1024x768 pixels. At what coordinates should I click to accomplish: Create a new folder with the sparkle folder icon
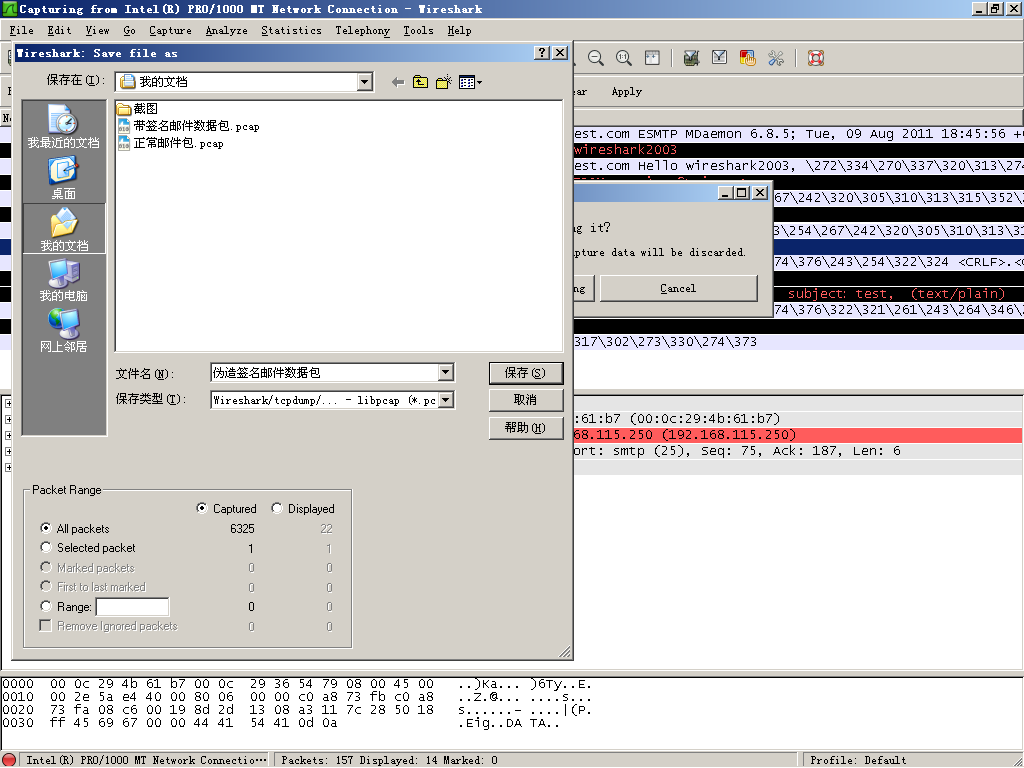tap(444, 82)
